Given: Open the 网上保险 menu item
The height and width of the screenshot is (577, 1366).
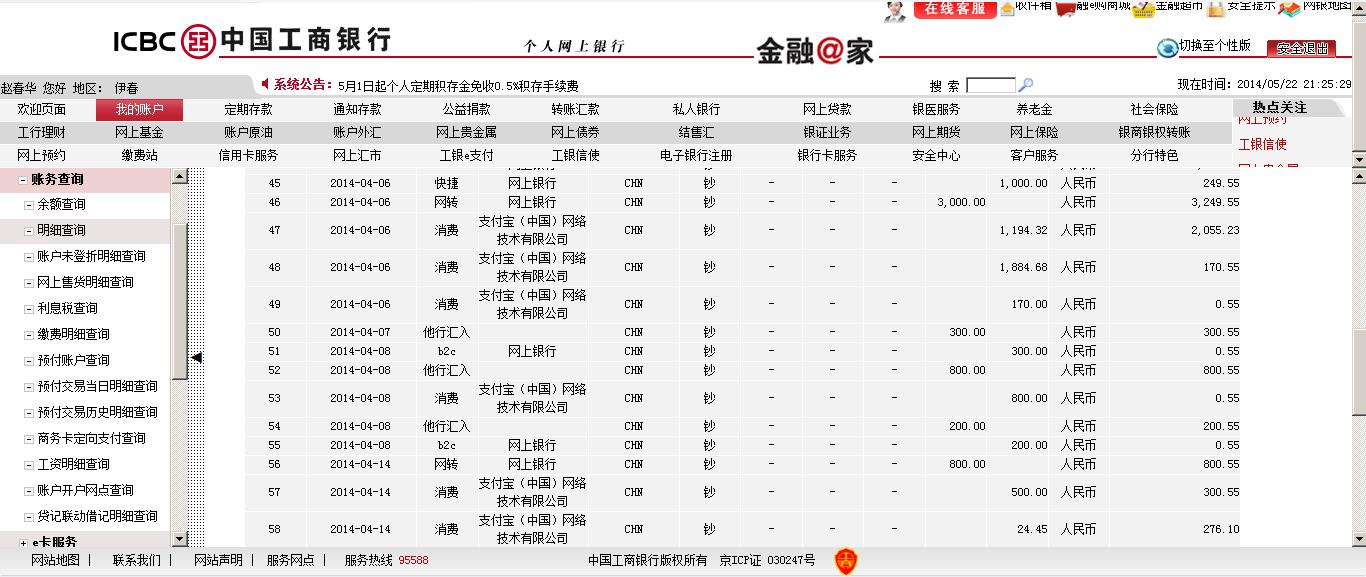Looking at the screenshot, I should click(x=1034, y=132).
